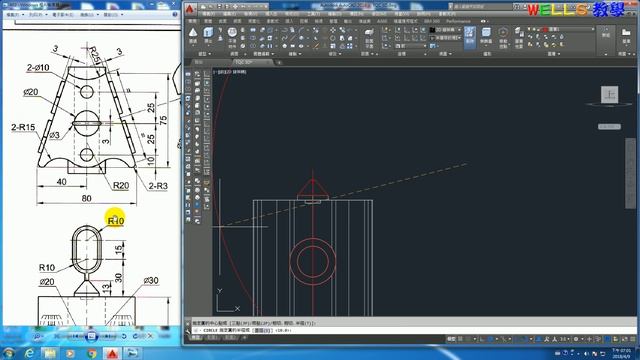The height and width of the screenshot is (360, 640).
Task: Click the annotation monitor plus icon
Action: [589, 339]
